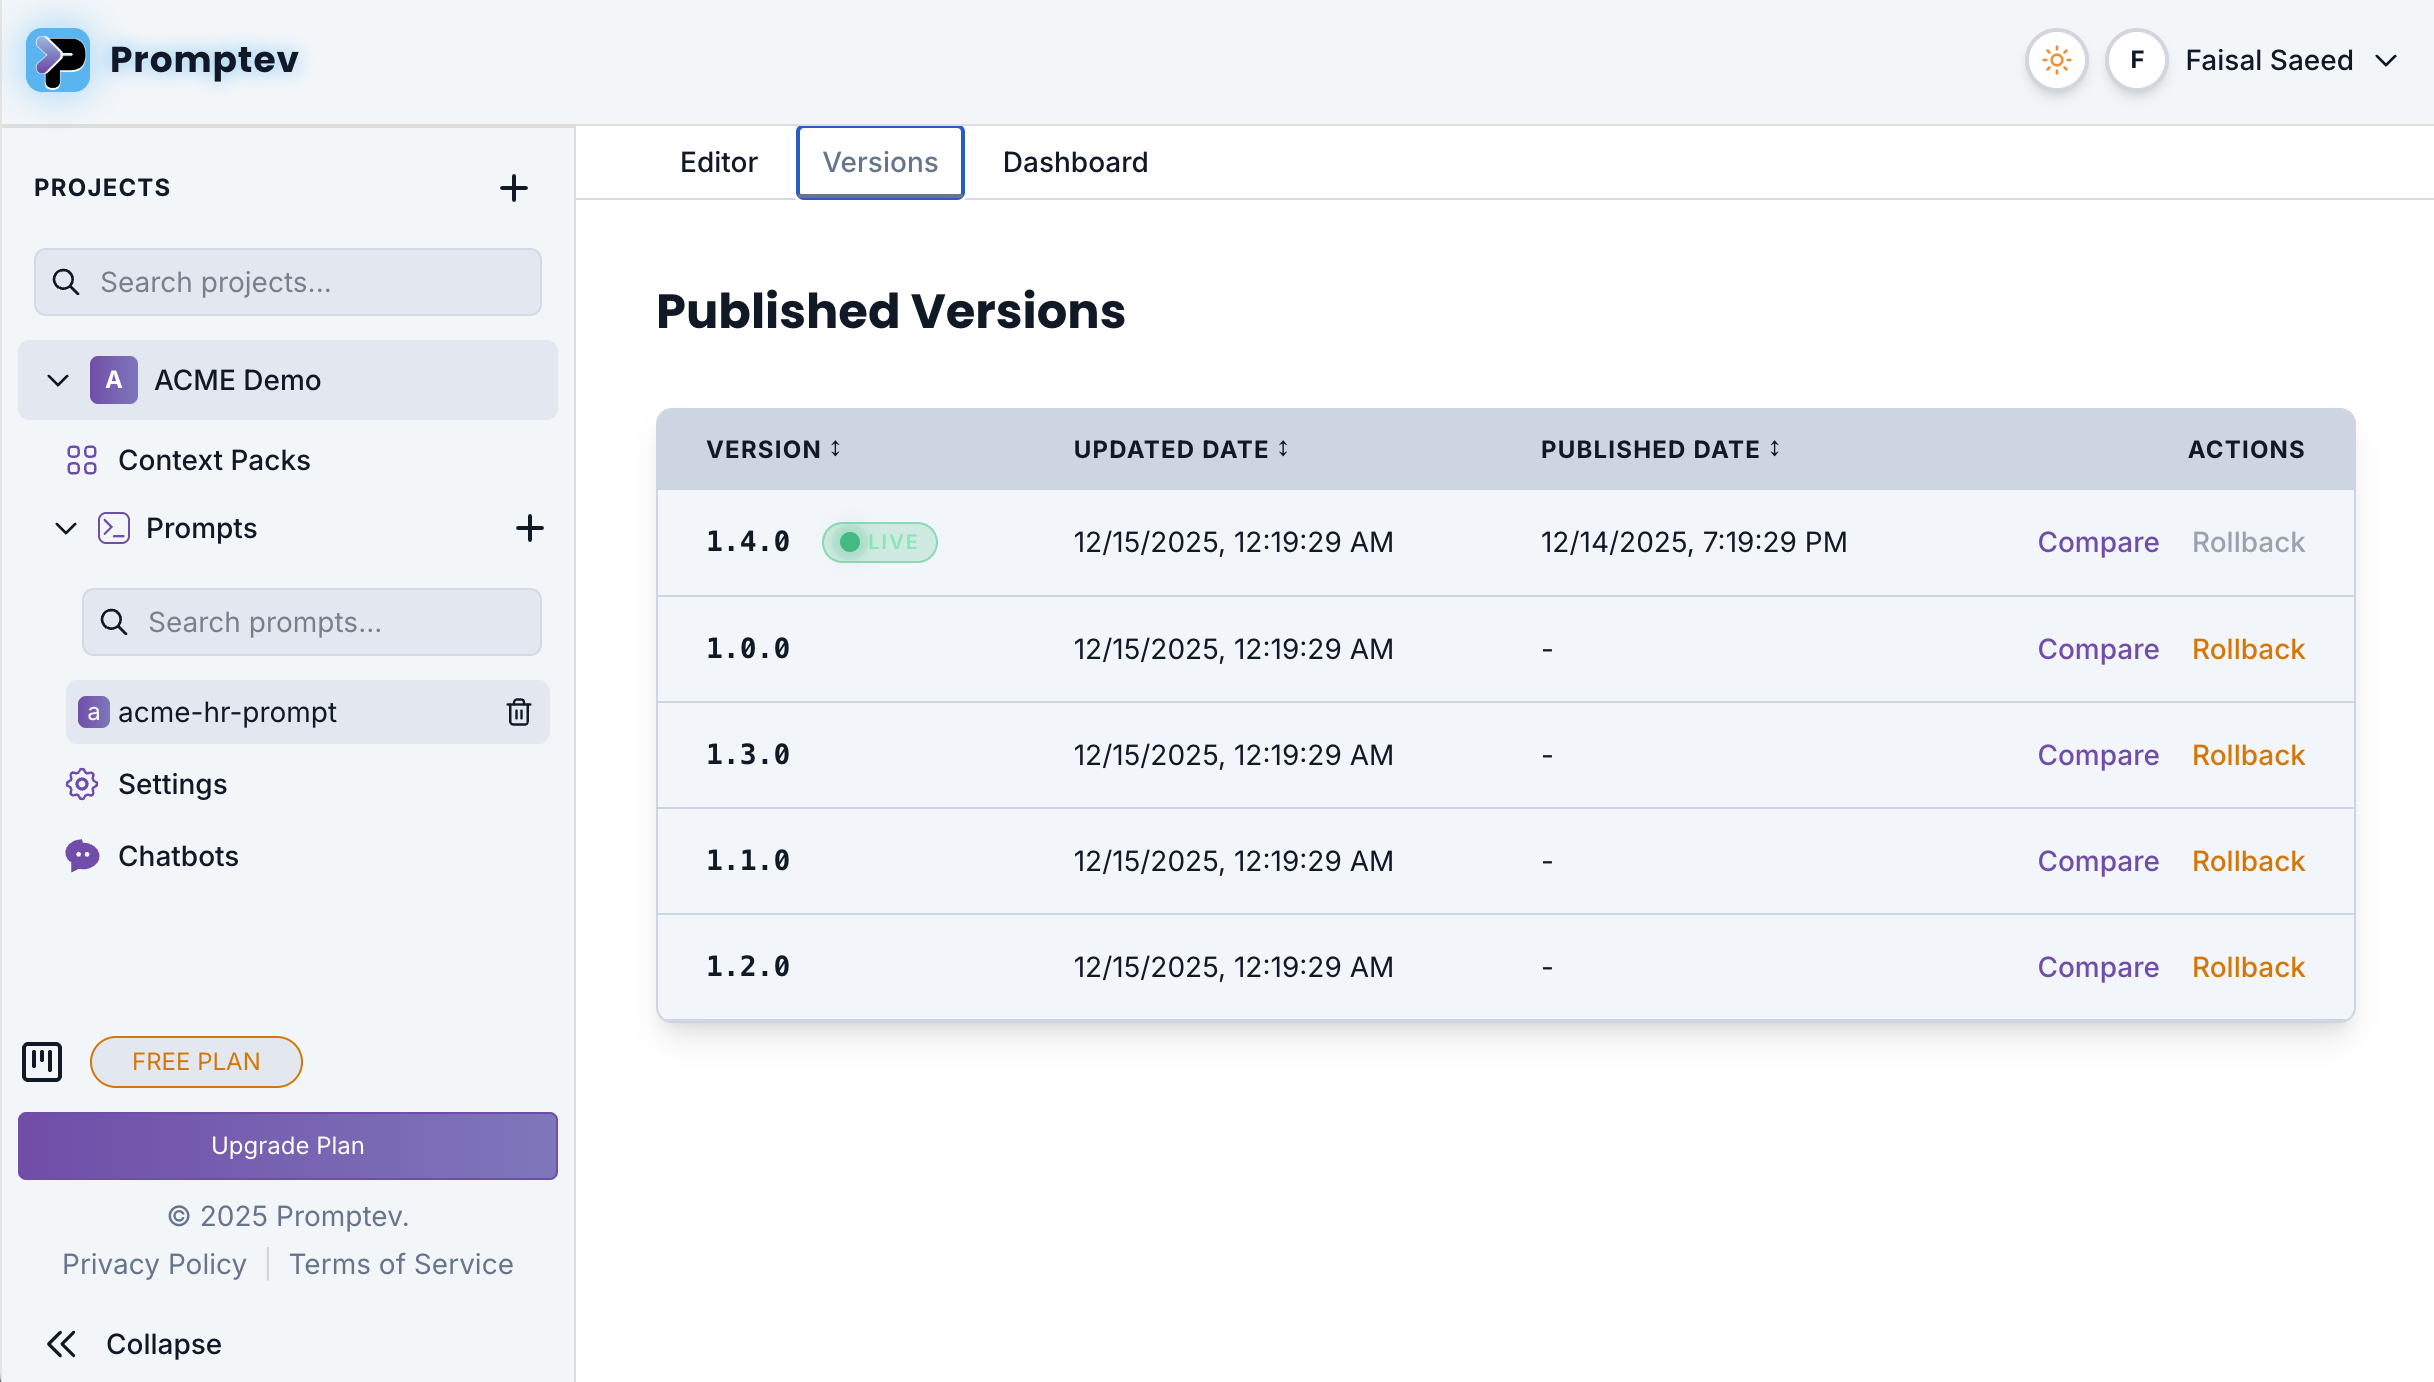
Task: Click the Search projects field
Action: pyautogui.click(x=288, y=283)
